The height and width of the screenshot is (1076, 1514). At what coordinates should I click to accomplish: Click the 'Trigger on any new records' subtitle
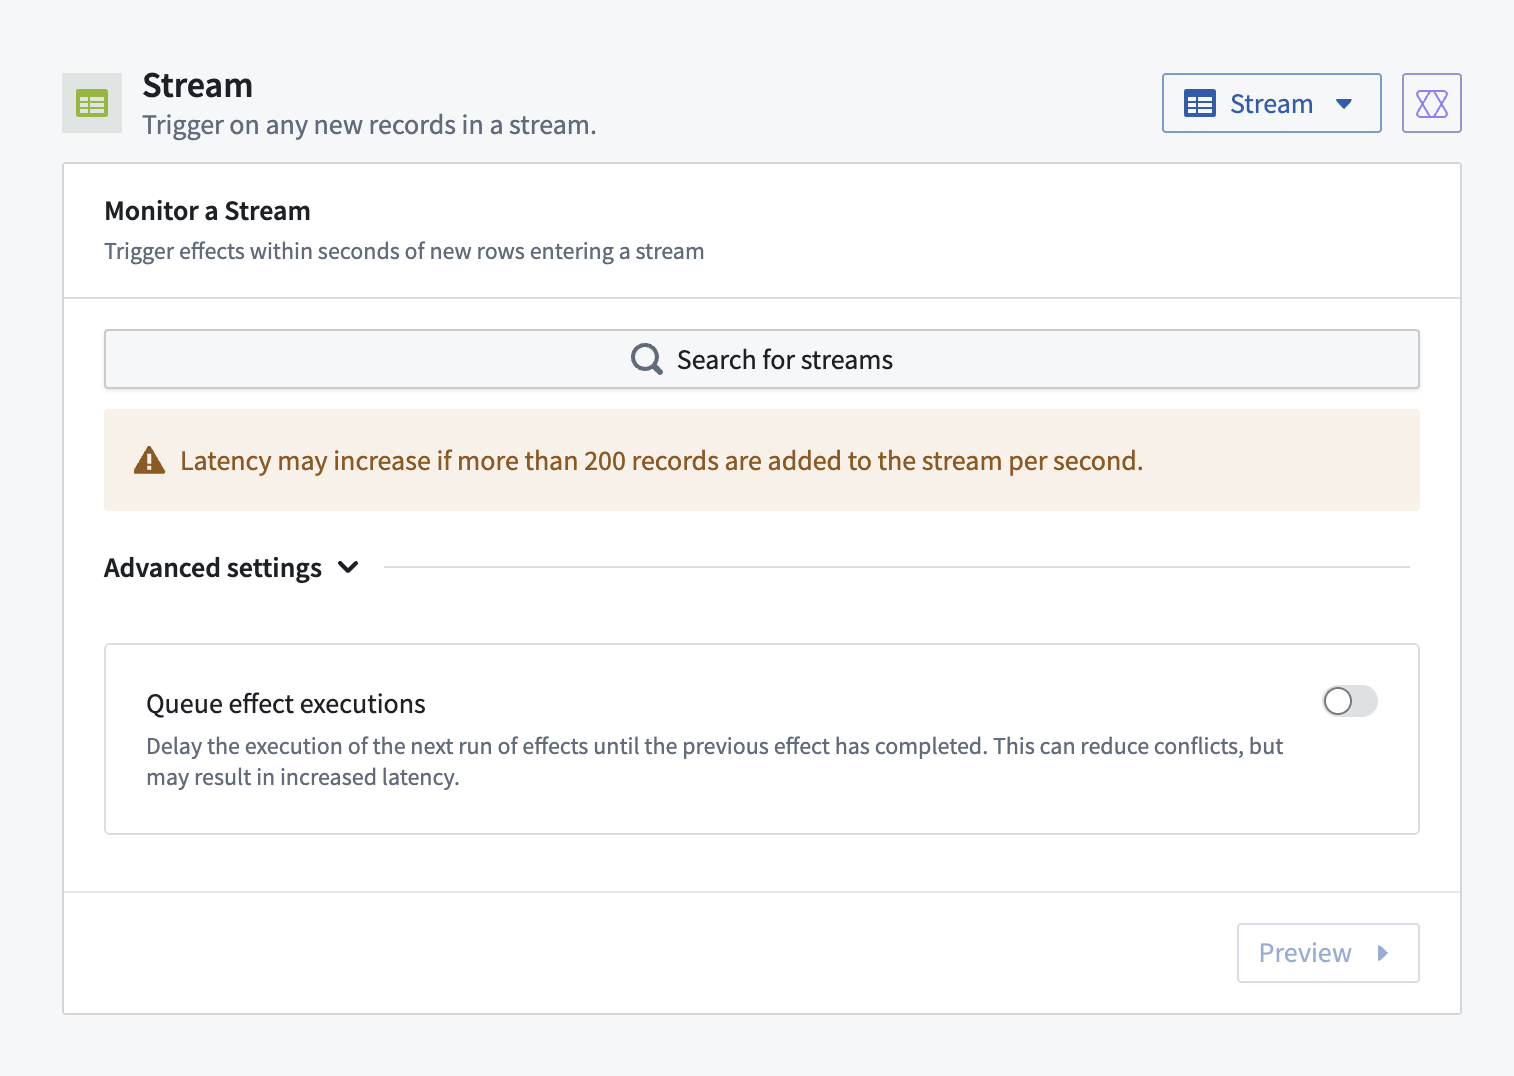pyautogui.click(x=369, y=125)
